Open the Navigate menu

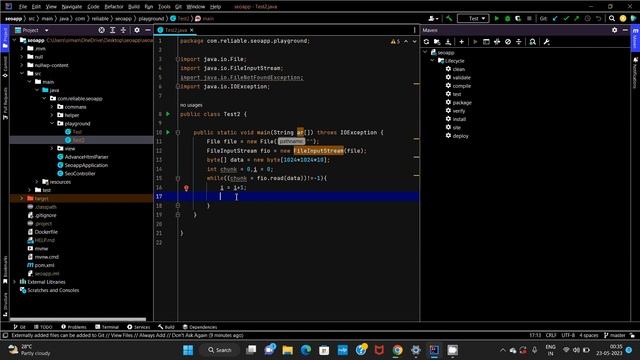[x=72, y=7]
